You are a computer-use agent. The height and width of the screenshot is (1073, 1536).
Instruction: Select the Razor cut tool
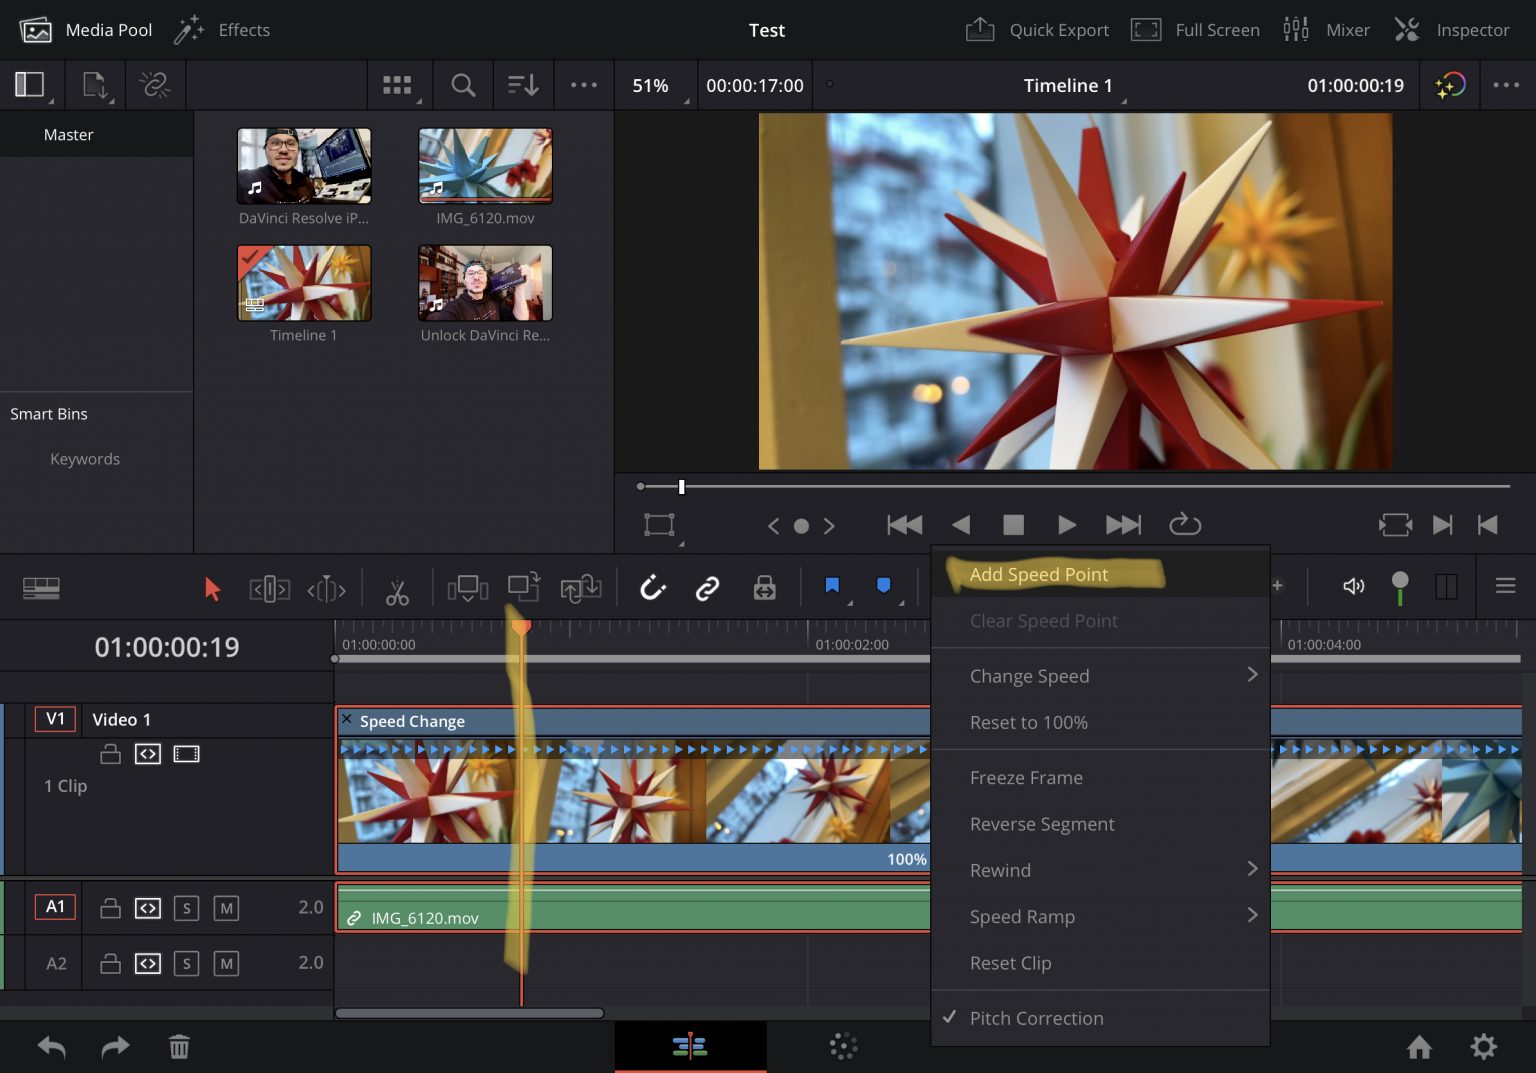[397, 588]
